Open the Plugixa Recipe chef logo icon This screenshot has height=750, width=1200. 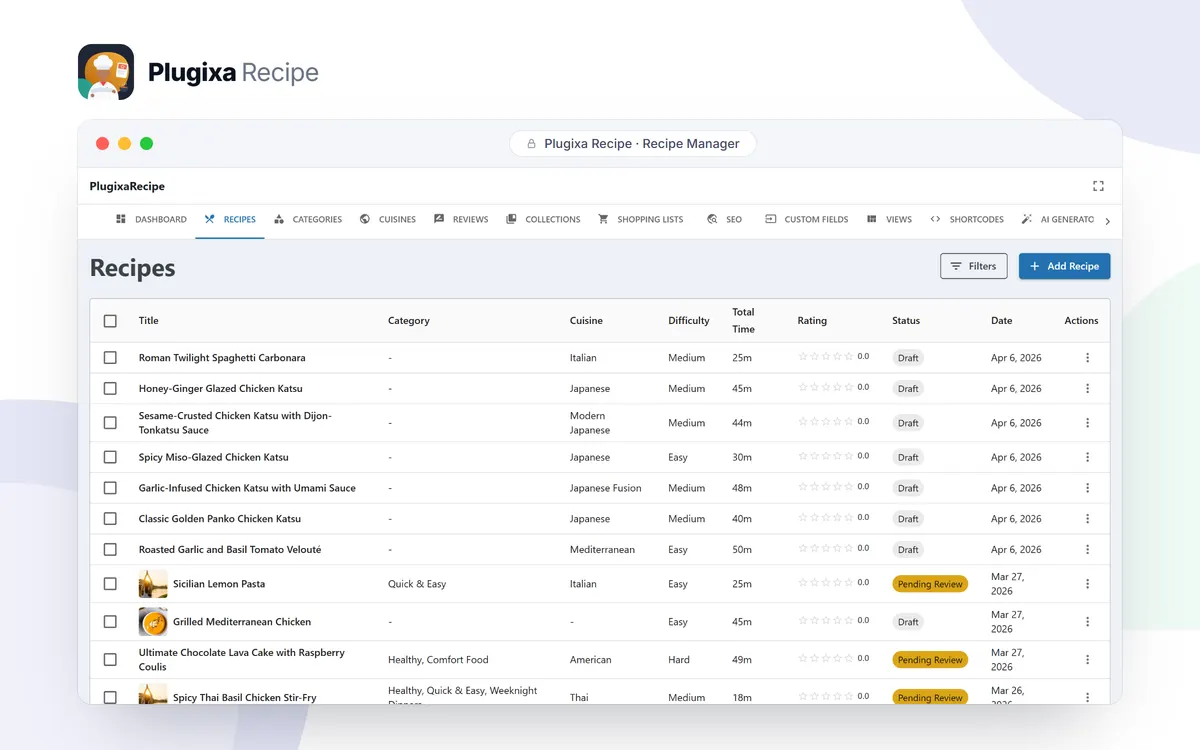pos(106,72)
